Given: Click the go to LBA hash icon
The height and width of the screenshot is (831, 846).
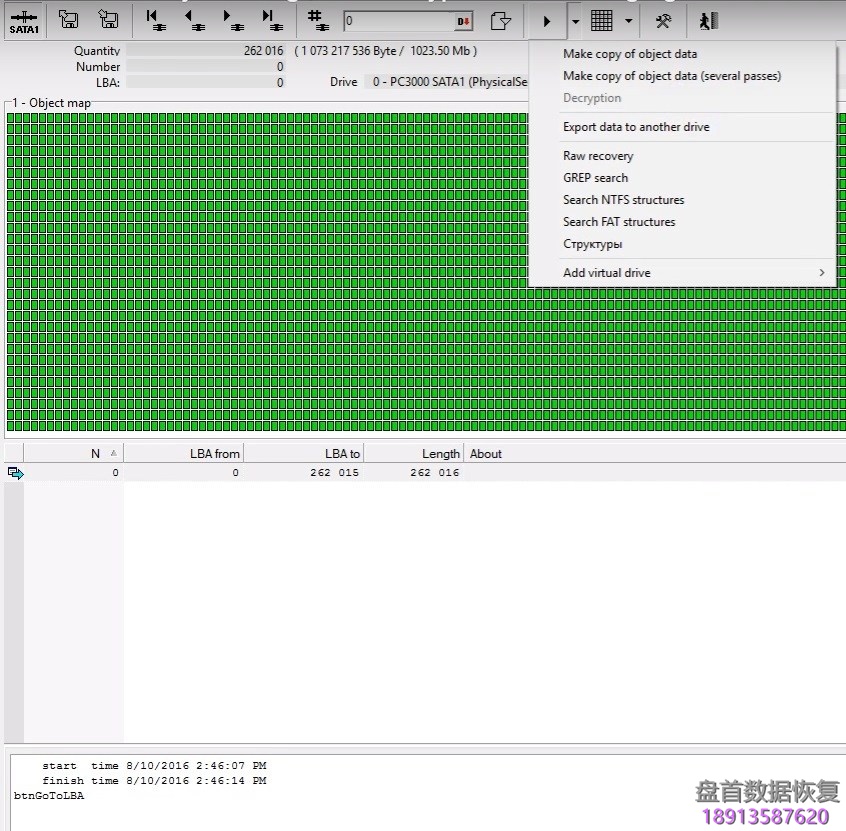Looking at the screenshot, I should click(316, 20).
